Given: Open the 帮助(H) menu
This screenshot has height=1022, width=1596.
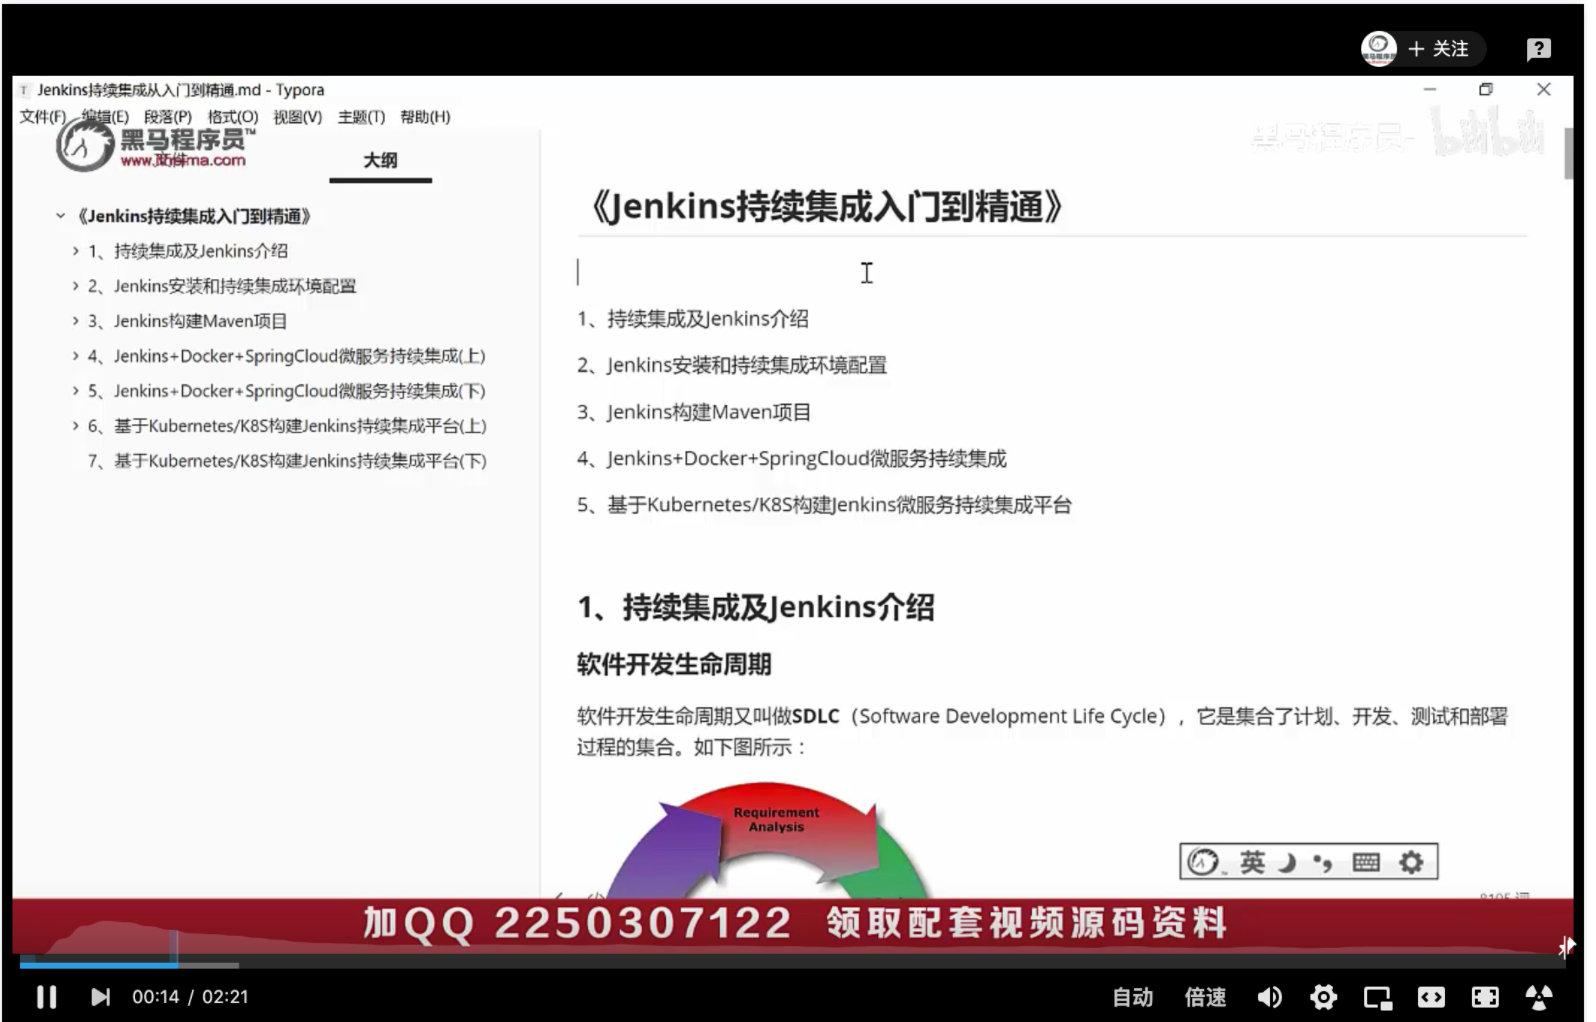Looking at the screenshot, I should [x=425, y=117].
